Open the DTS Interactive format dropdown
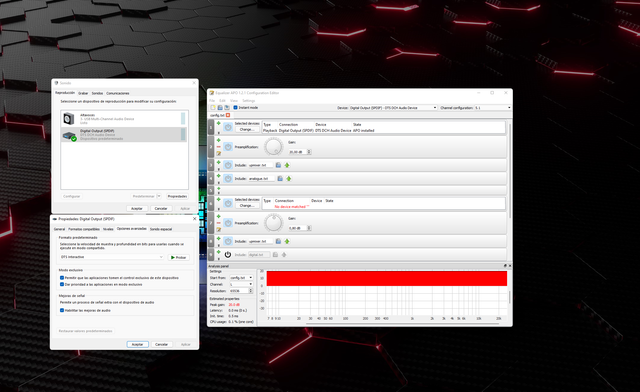This screenshot has width=640, height=392. pyautogui.click(x=112, y=257)
